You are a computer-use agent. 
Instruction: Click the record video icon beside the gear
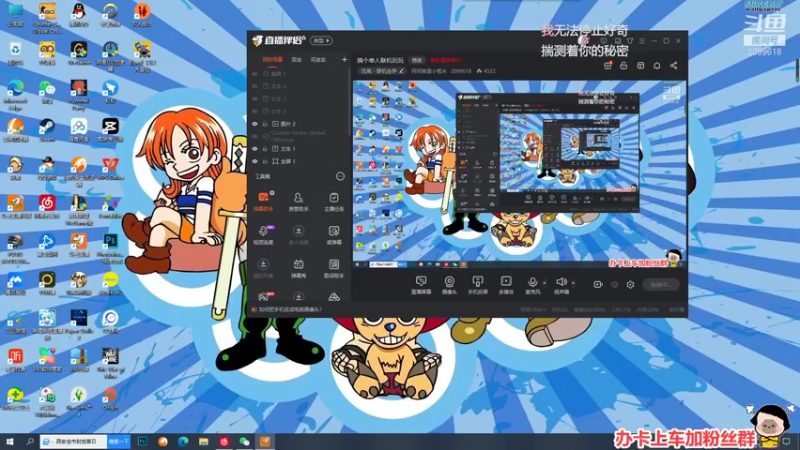click(x=598, y=284)
